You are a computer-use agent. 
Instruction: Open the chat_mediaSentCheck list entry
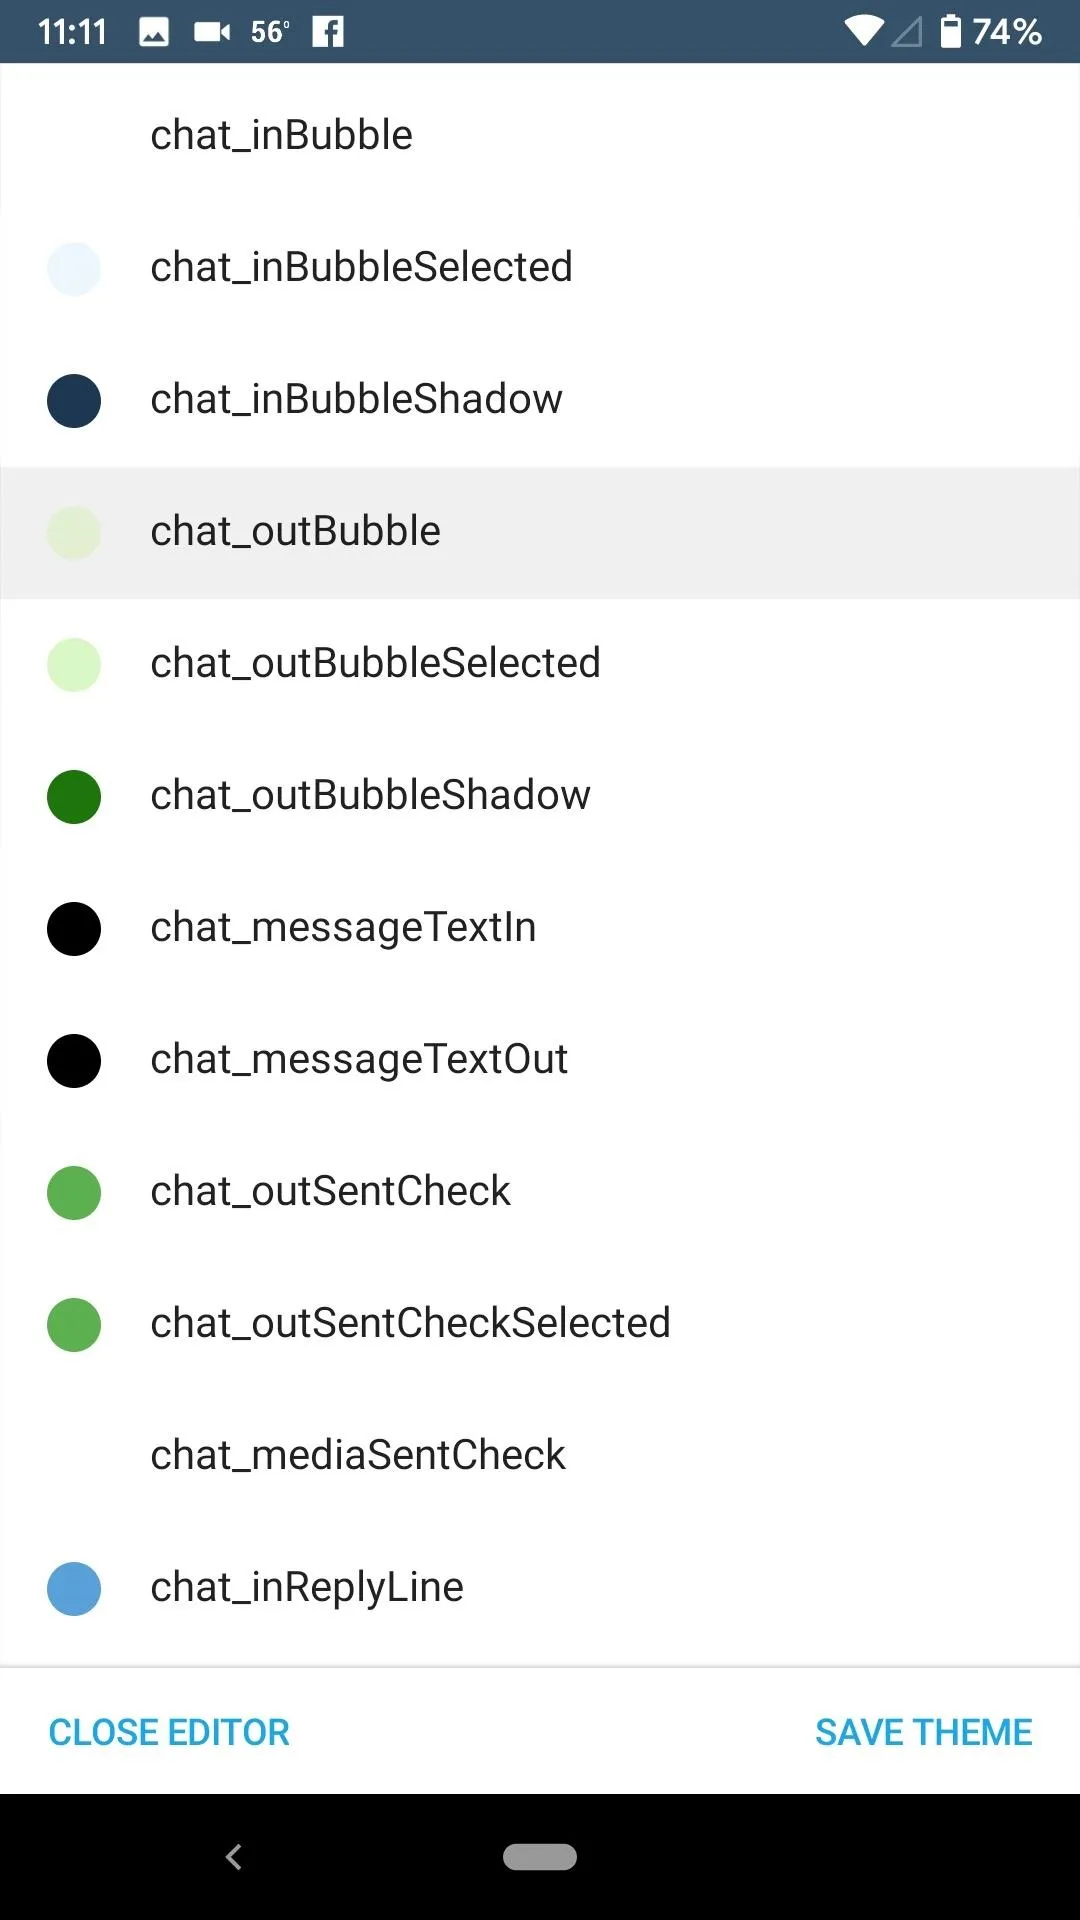(x=540, y=1455)
